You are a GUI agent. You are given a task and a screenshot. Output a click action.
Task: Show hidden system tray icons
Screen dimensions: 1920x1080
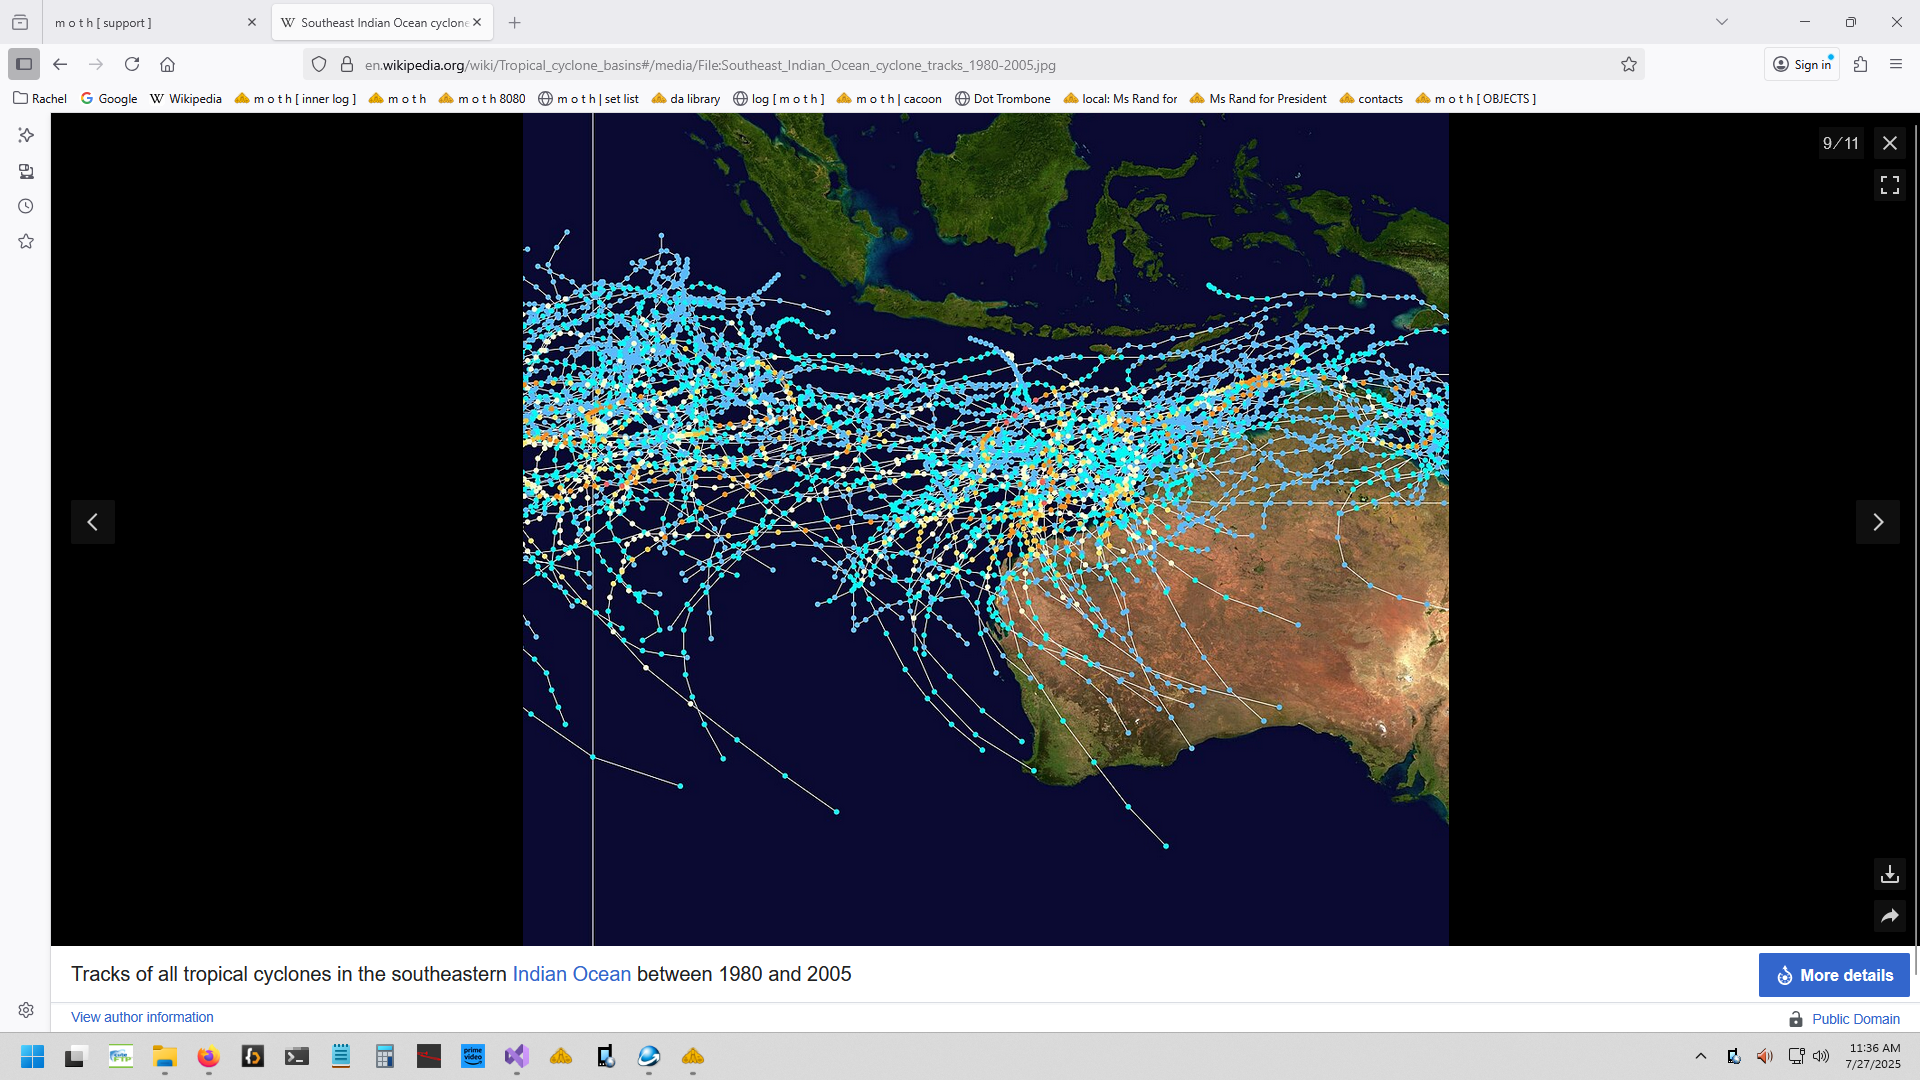click(x=1700, y=1056)
